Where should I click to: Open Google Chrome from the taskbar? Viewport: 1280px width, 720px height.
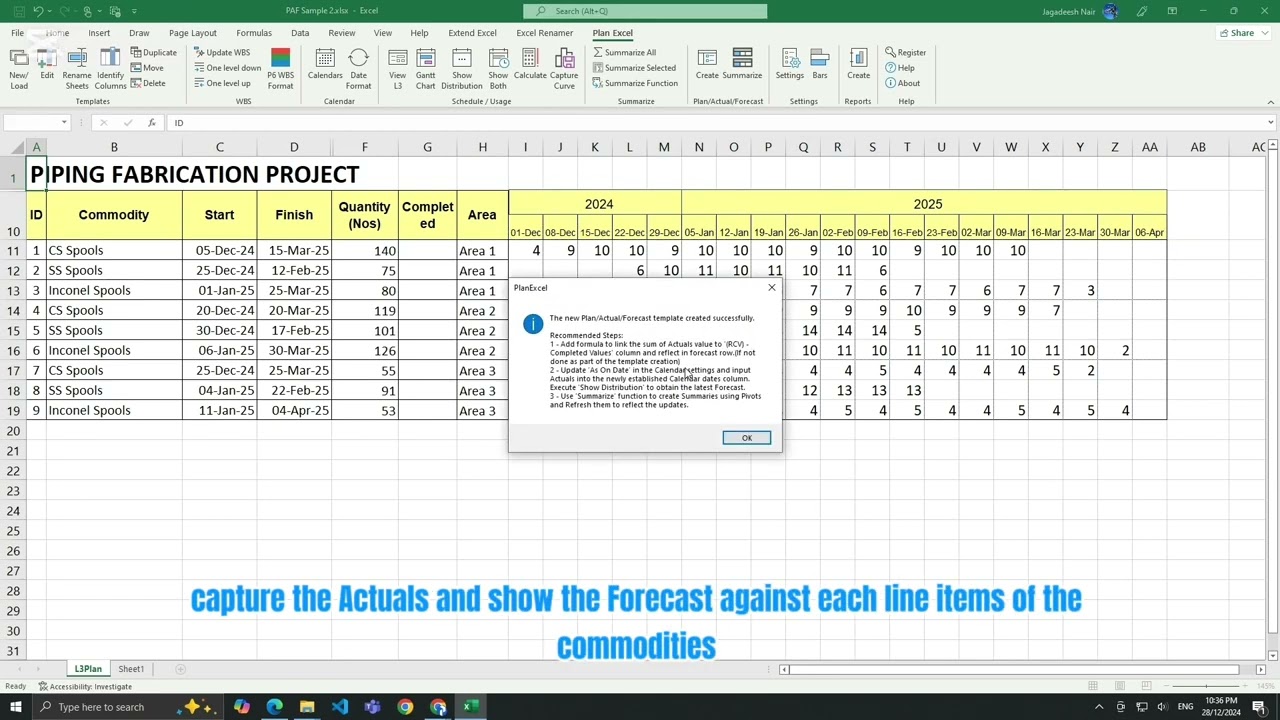tap(405, 707)
